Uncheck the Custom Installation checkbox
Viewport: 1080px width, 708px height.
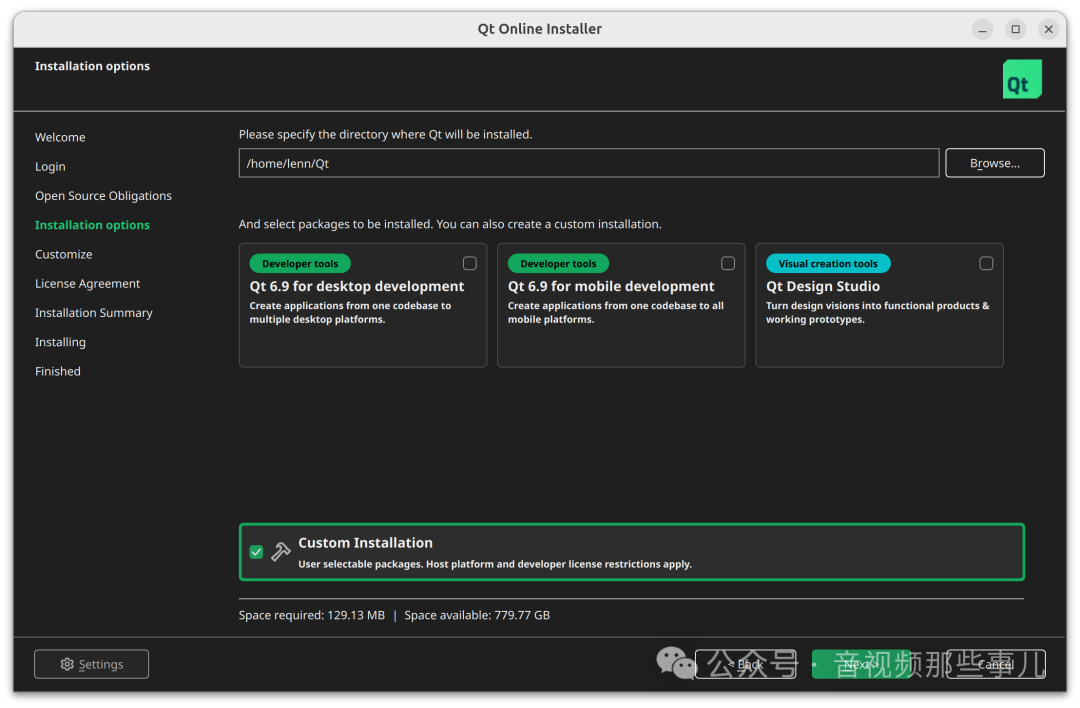point(256,552)
